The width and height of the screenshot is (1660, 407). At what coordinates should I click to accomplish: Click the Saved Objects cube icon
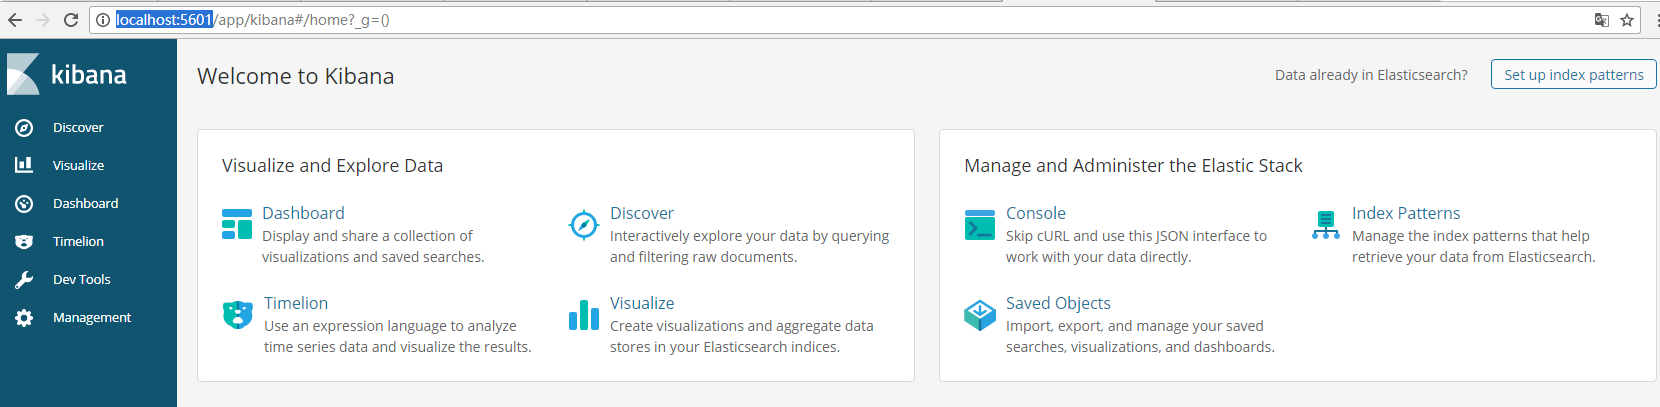click(x=980, y=315)
